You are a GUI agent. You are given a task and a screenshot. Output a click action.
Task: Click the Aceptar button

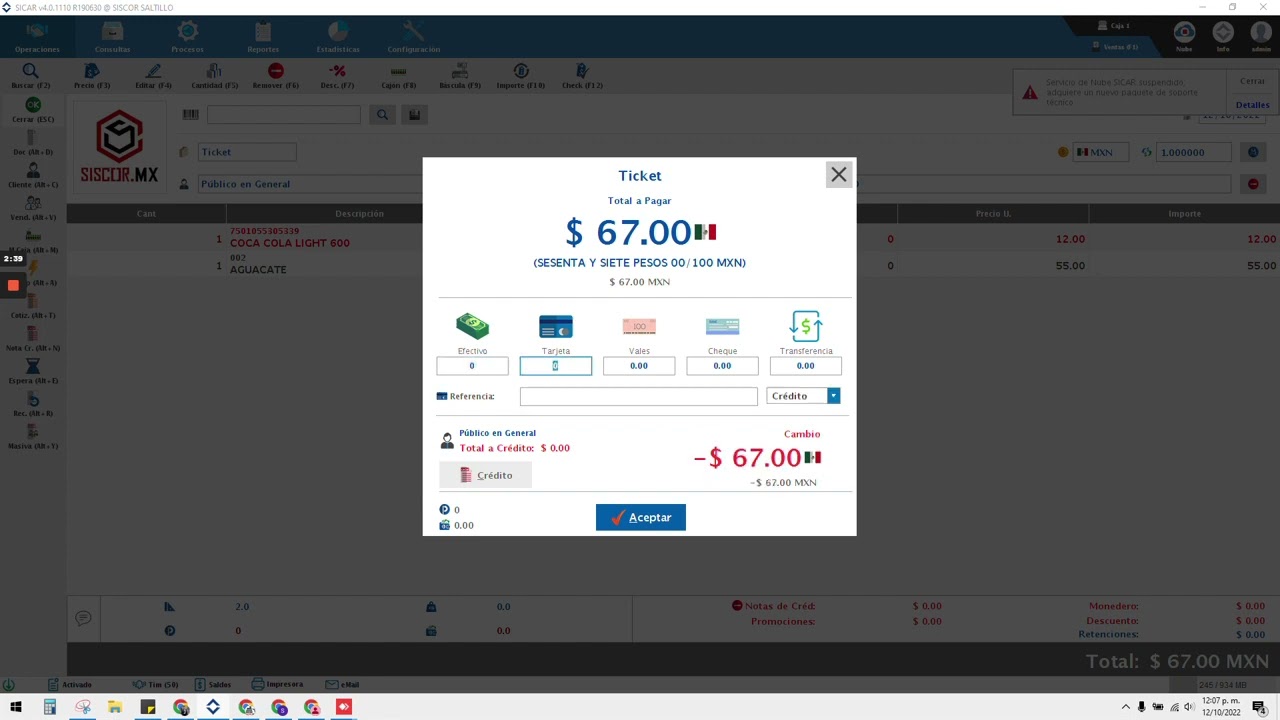641,517
